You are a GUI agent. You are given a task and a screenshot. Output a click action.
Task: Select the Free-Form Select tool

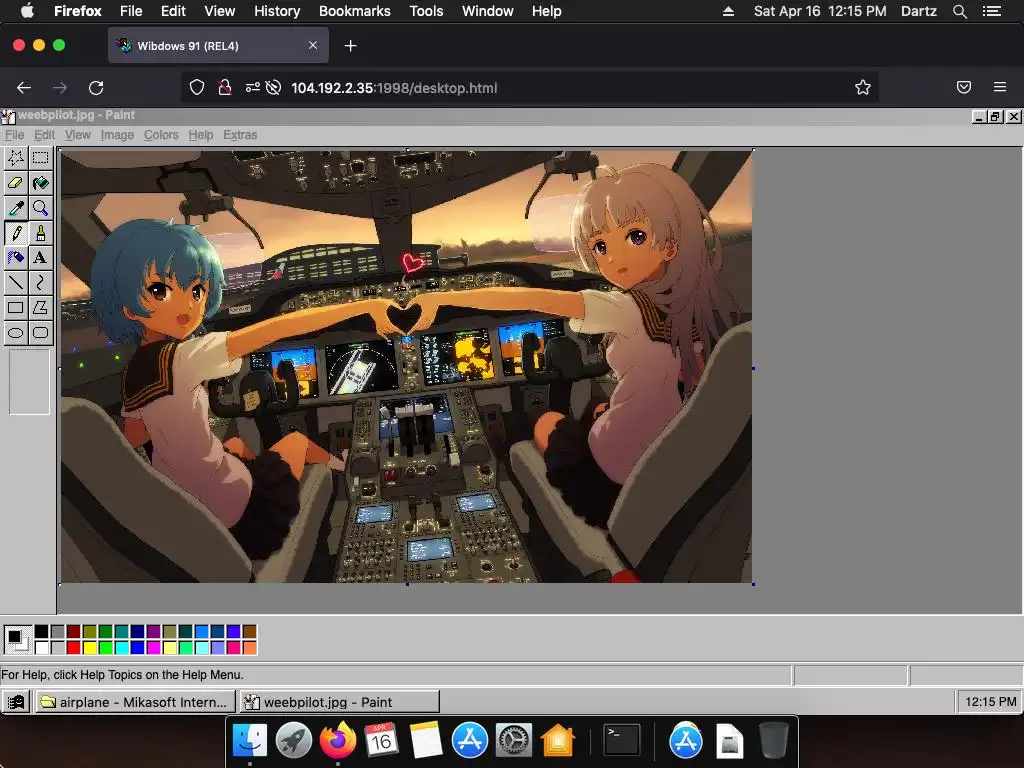(16, 158)
